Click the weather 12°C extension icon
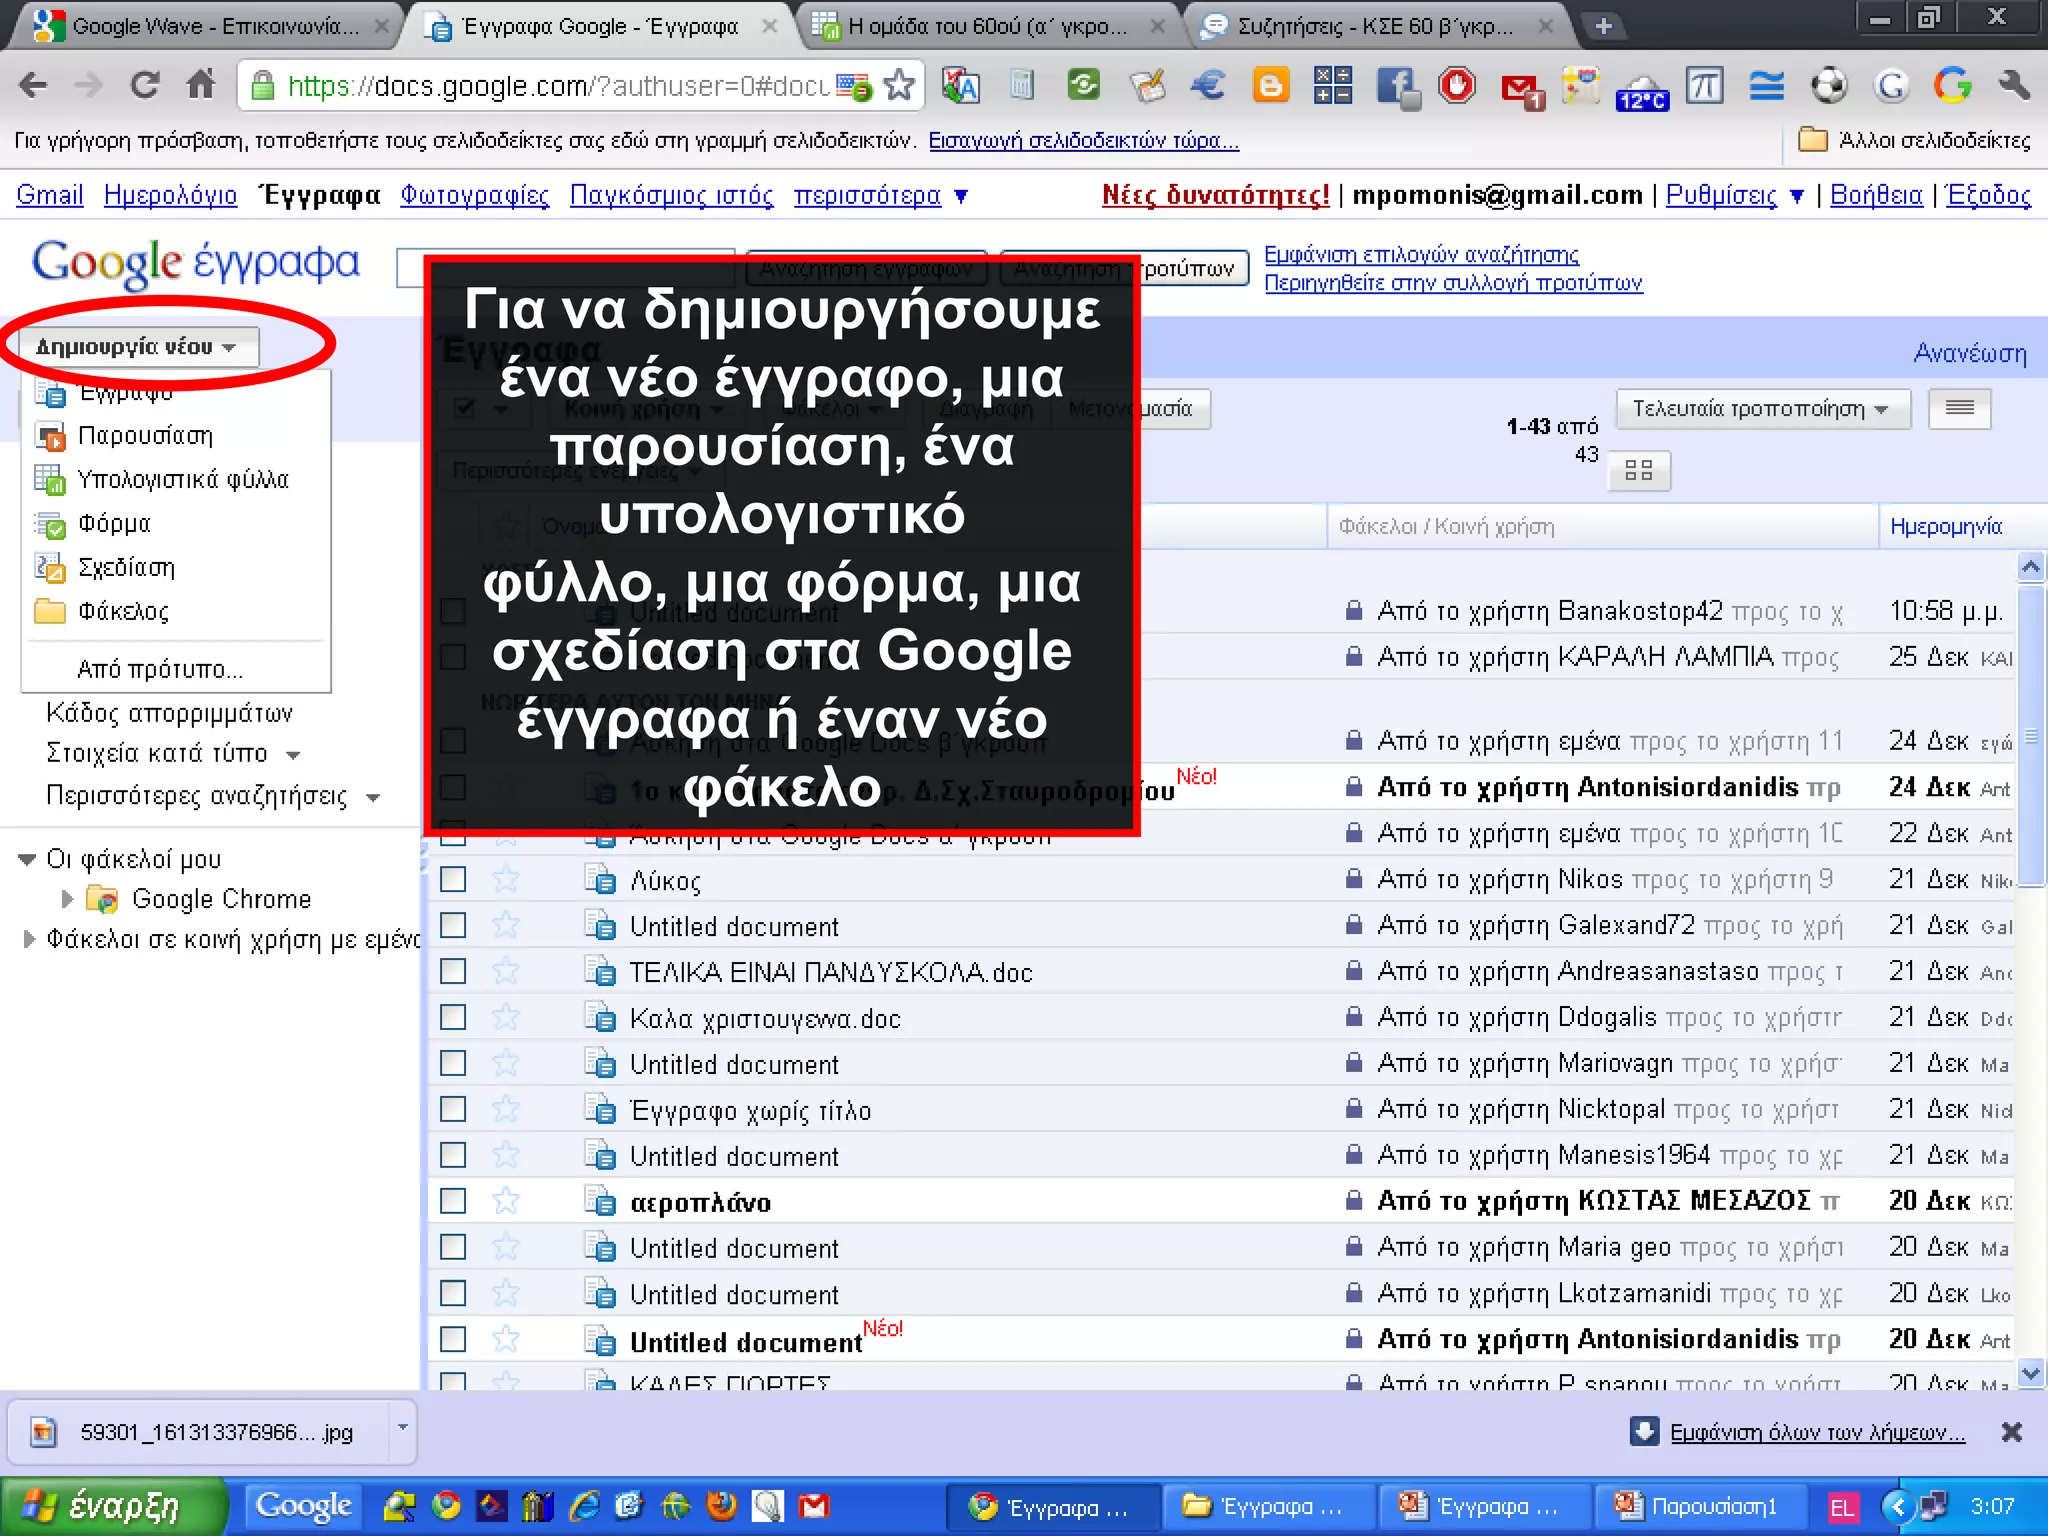 coord(1641,92)
